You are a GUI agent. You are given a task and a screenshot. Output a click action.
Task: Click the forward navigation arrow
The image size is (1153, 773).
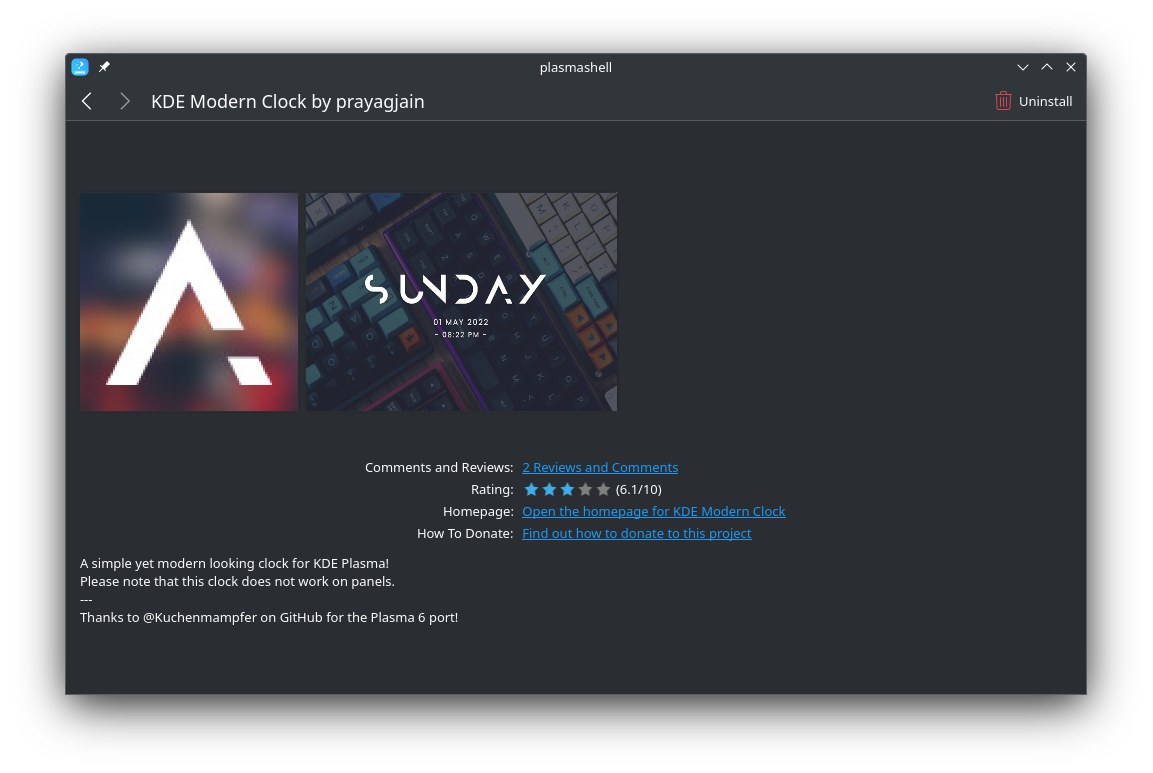124,101
